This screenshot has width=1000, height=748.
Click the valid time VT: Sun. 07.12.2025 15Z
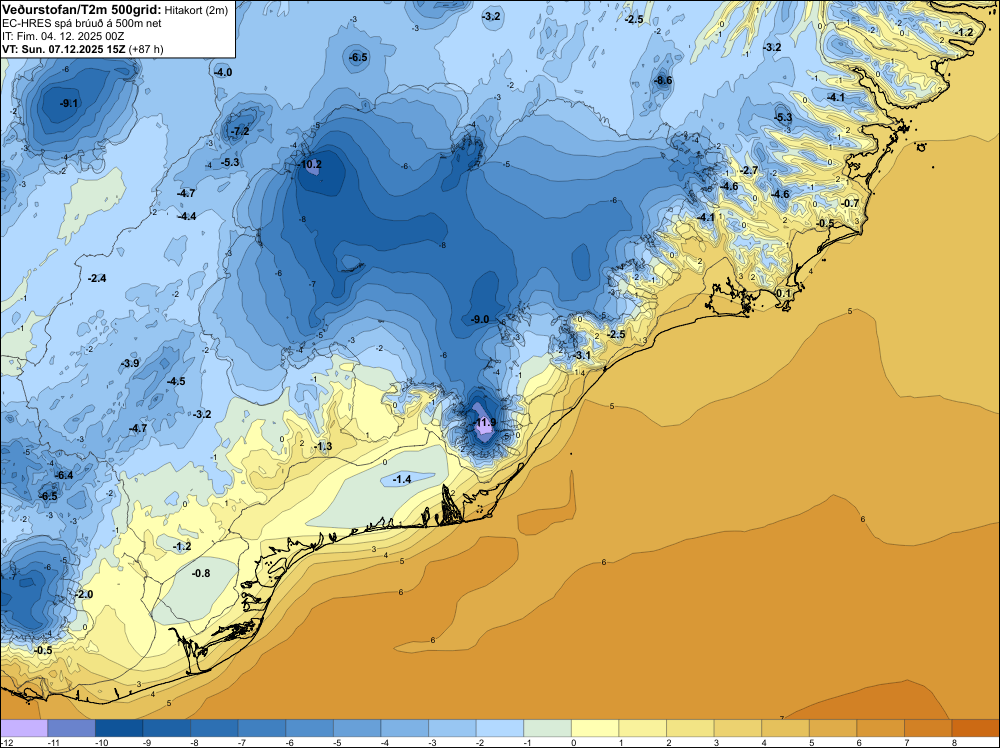pyautogui.click(x=64, y=49)
